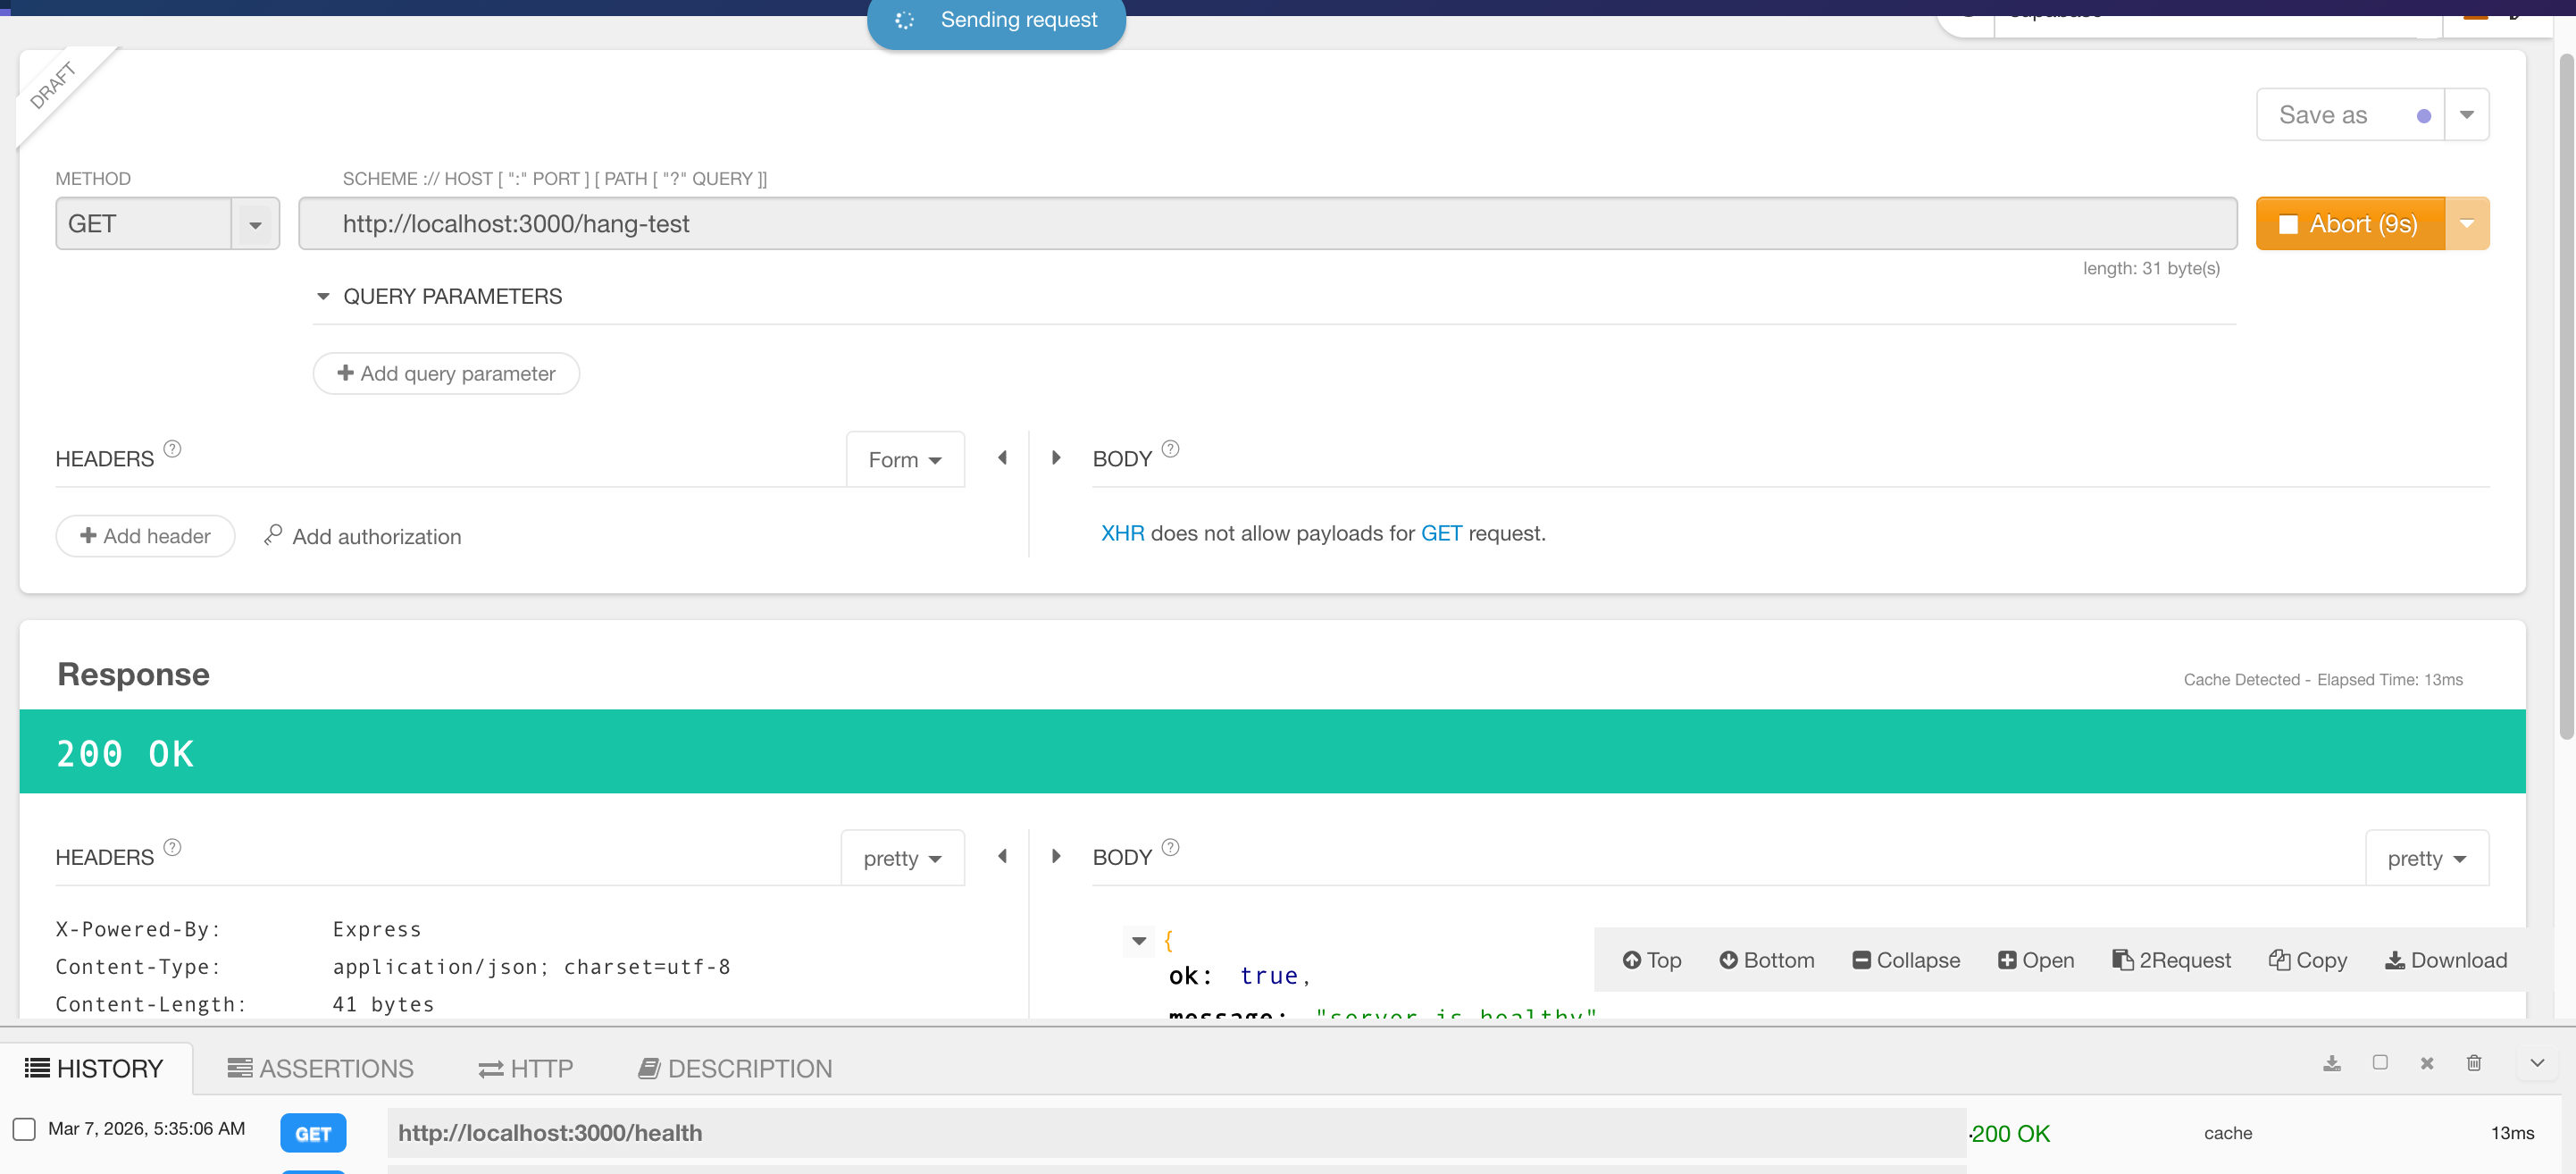
Task: Click the history save/download icon
Action: click(x=2331, y=1063)
